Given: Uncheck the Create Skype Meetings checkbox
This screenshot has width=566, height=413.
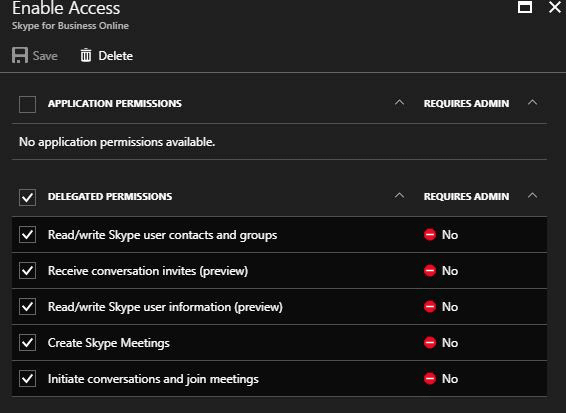Looking at the screenshot, I should [27, 343].
